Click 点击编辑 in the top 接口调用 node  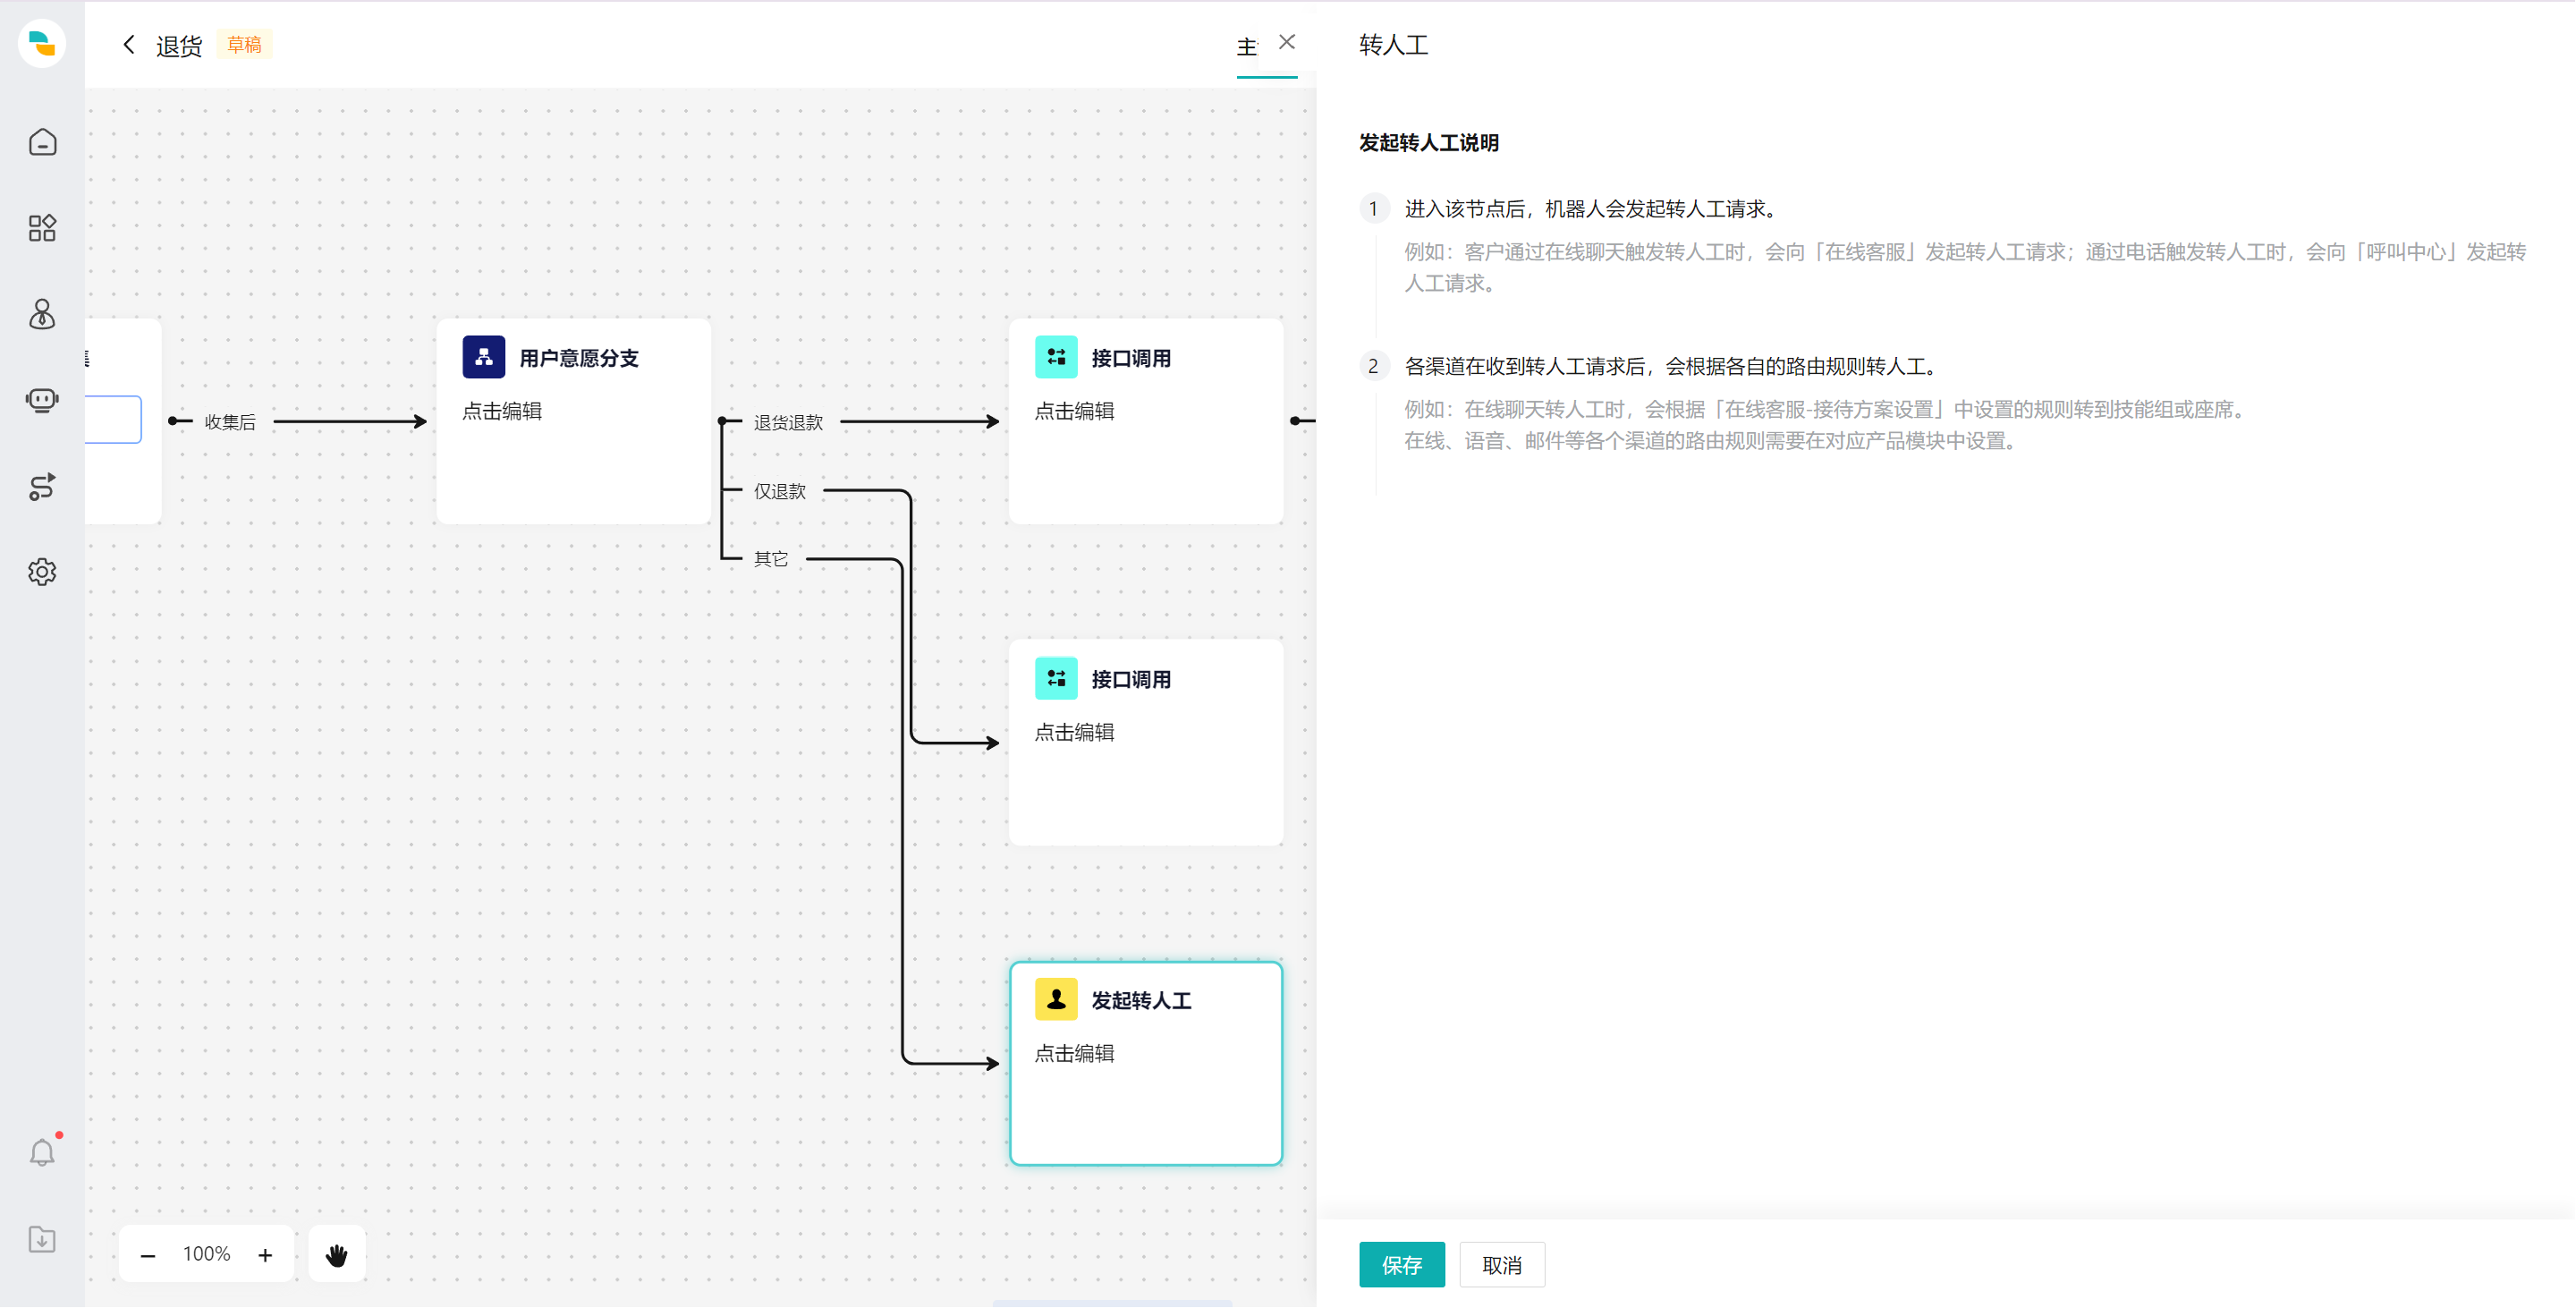1074,411
